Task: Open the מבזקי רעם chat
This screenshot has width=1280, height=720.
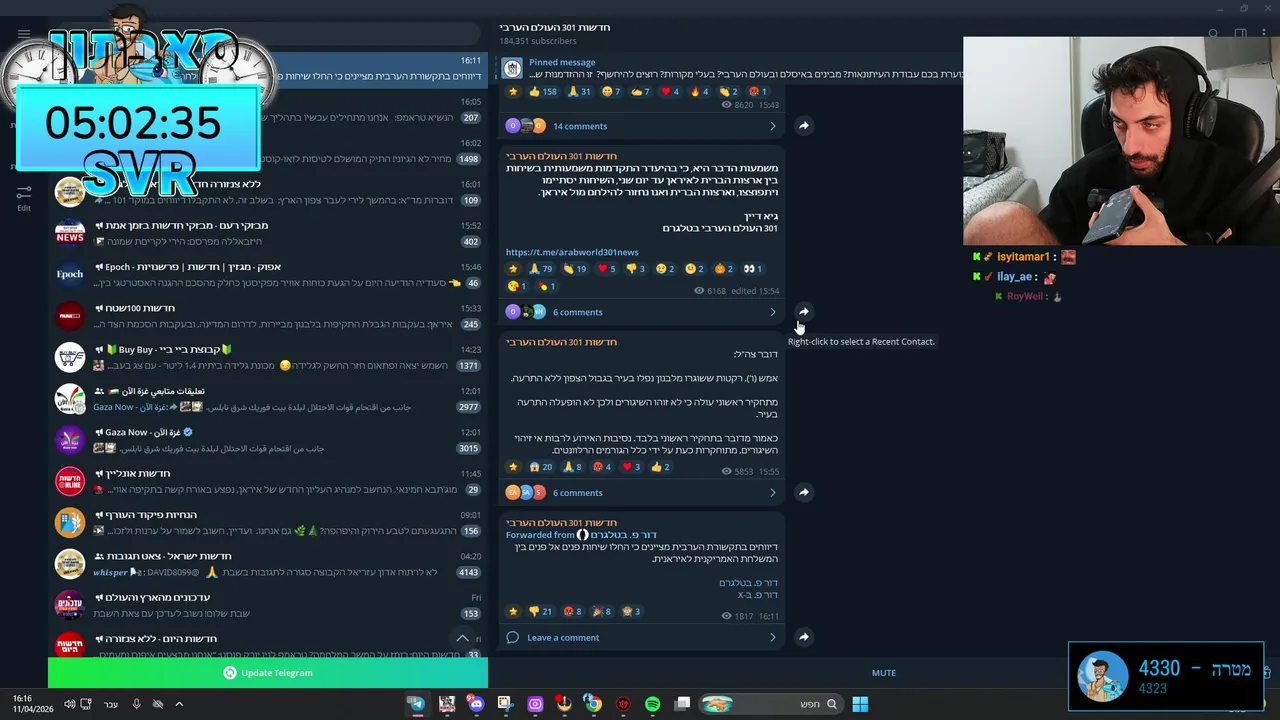Action: (268, 233)
